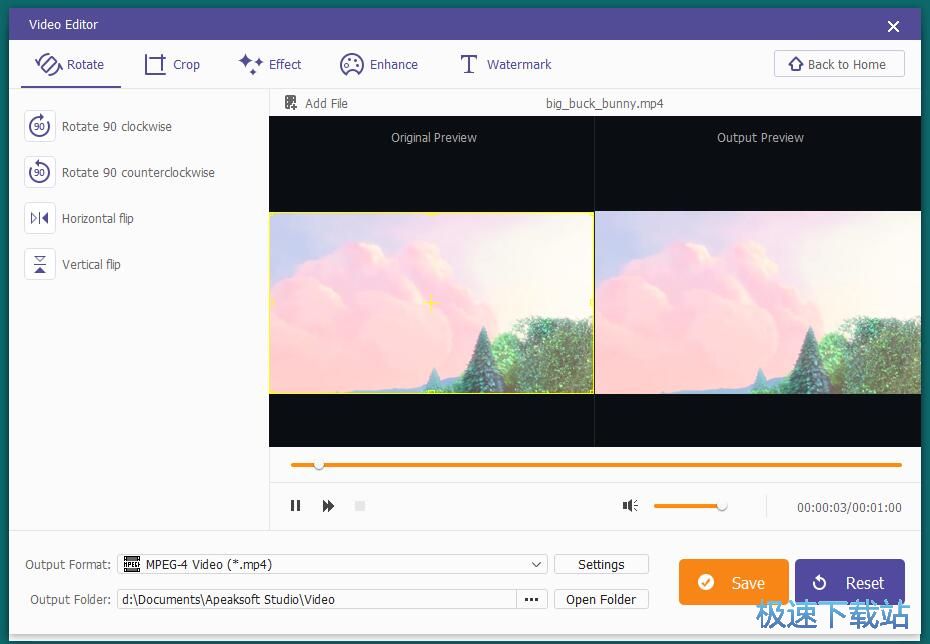The width and height of the screenshot is (930, 644).
Task: Switch to the Enhance tab
Action: 379,64
